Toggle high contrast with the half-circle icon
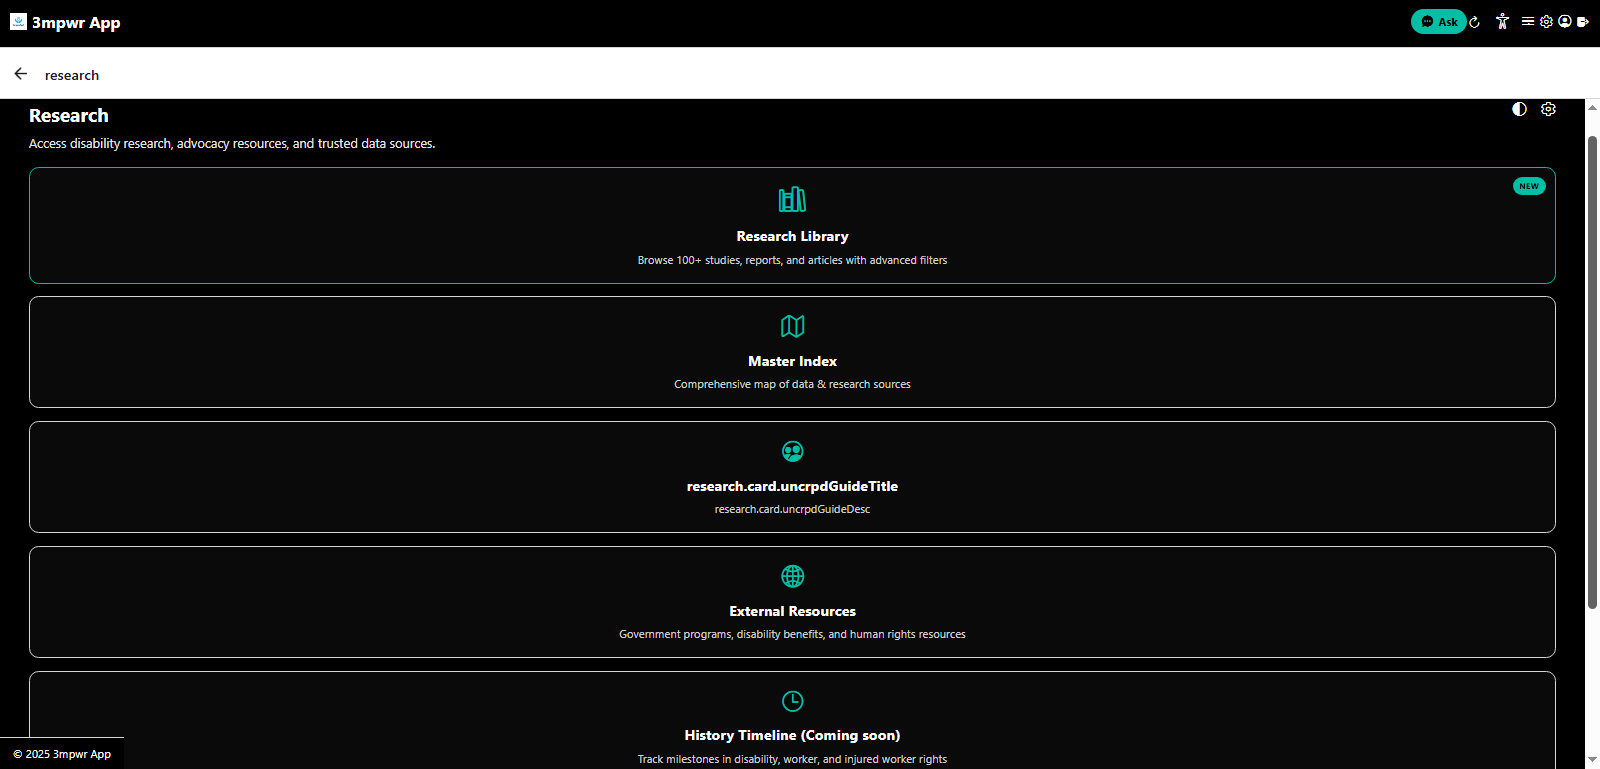1600x769 pixels. tap(1519, 109)
